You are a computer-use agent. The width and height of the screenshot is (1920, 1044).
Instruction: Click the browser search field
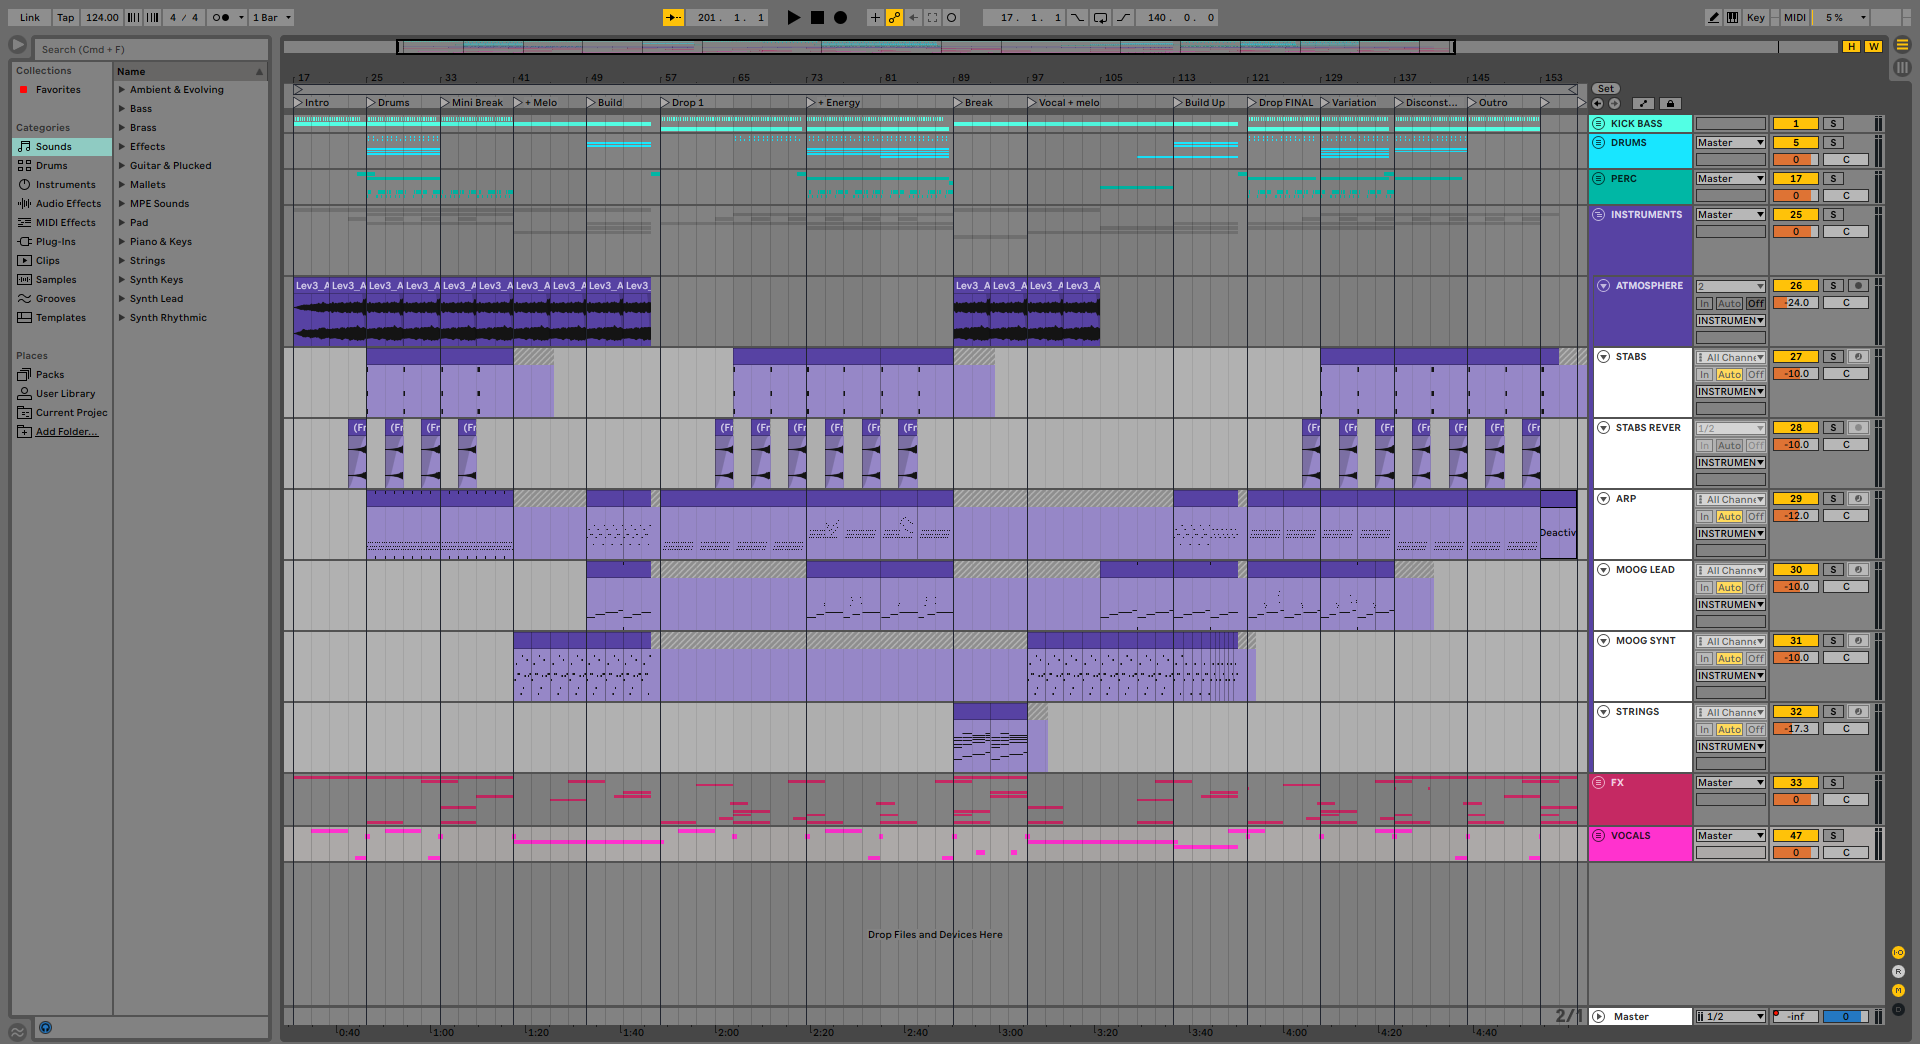pos(152,49)
